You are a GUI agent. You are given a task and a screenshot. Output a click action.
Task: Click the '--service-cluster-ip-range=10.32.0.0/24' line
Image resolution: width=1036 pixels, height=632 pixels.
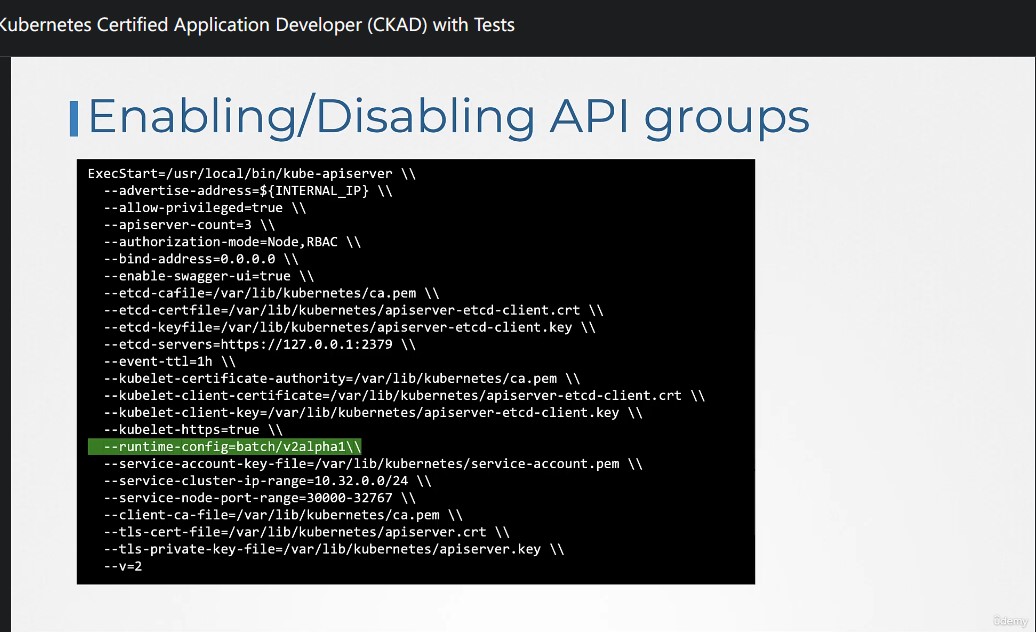pos(268,481)
